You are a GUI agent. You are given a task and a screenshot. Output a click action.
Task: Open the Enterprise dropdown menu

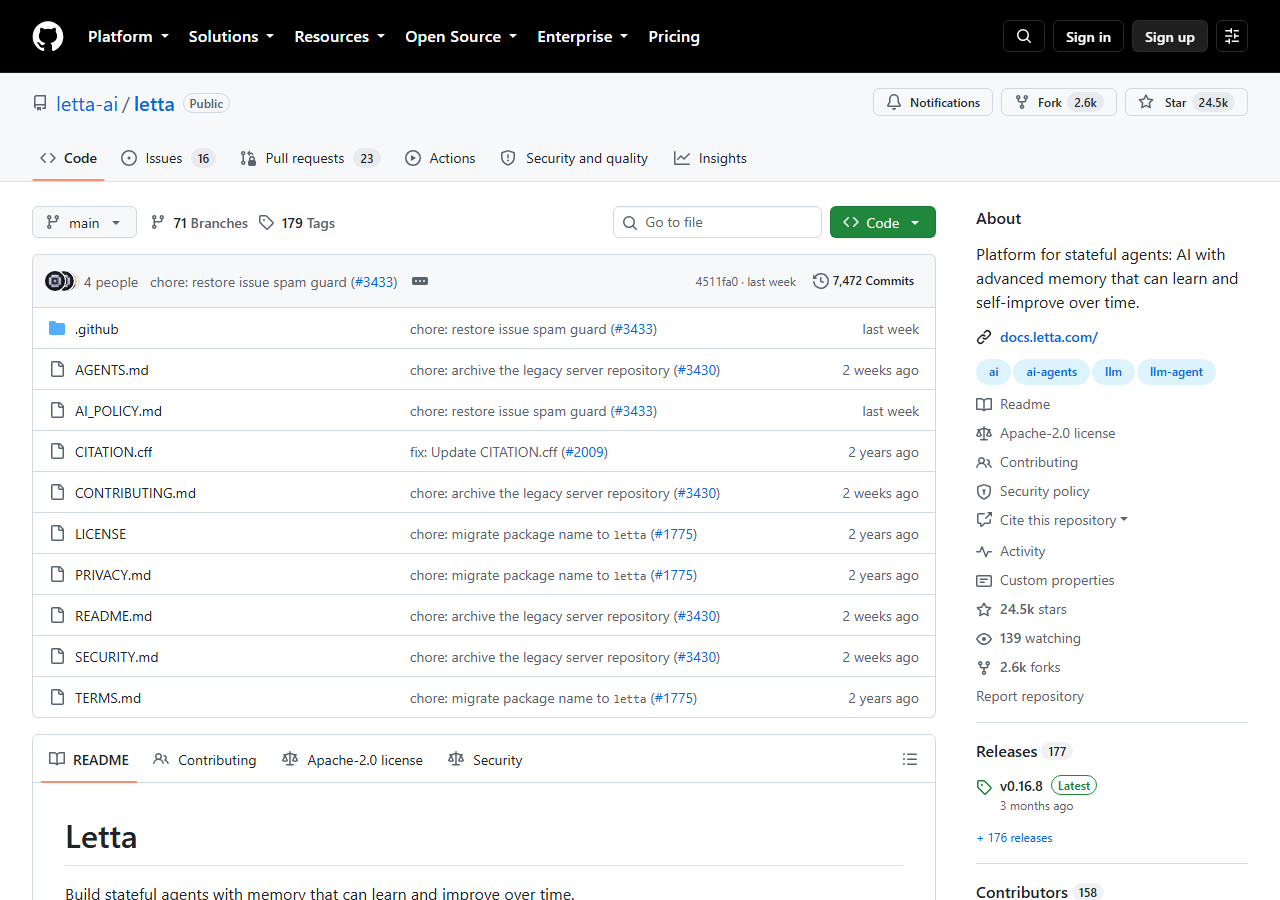583,36
